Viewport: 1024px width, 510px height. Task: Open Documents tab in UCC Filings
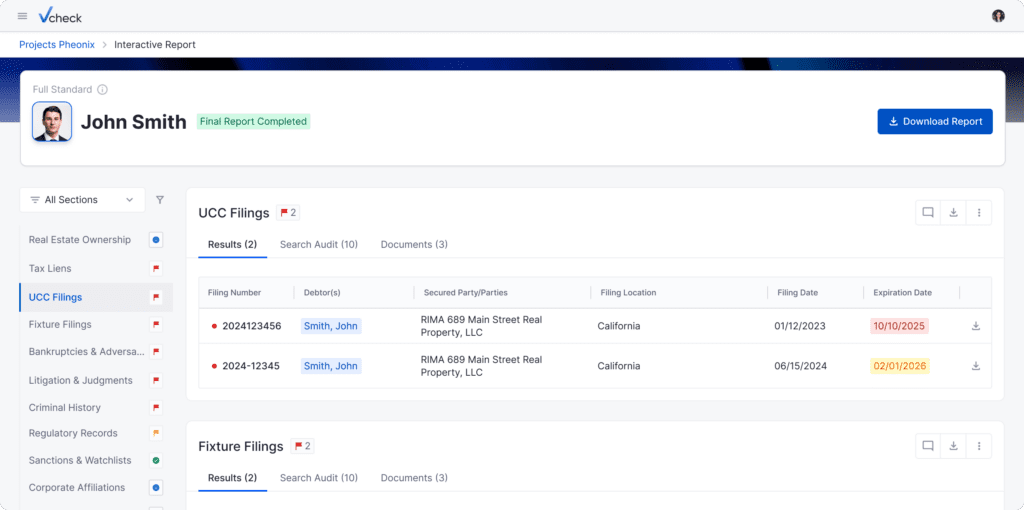(414, 244)
